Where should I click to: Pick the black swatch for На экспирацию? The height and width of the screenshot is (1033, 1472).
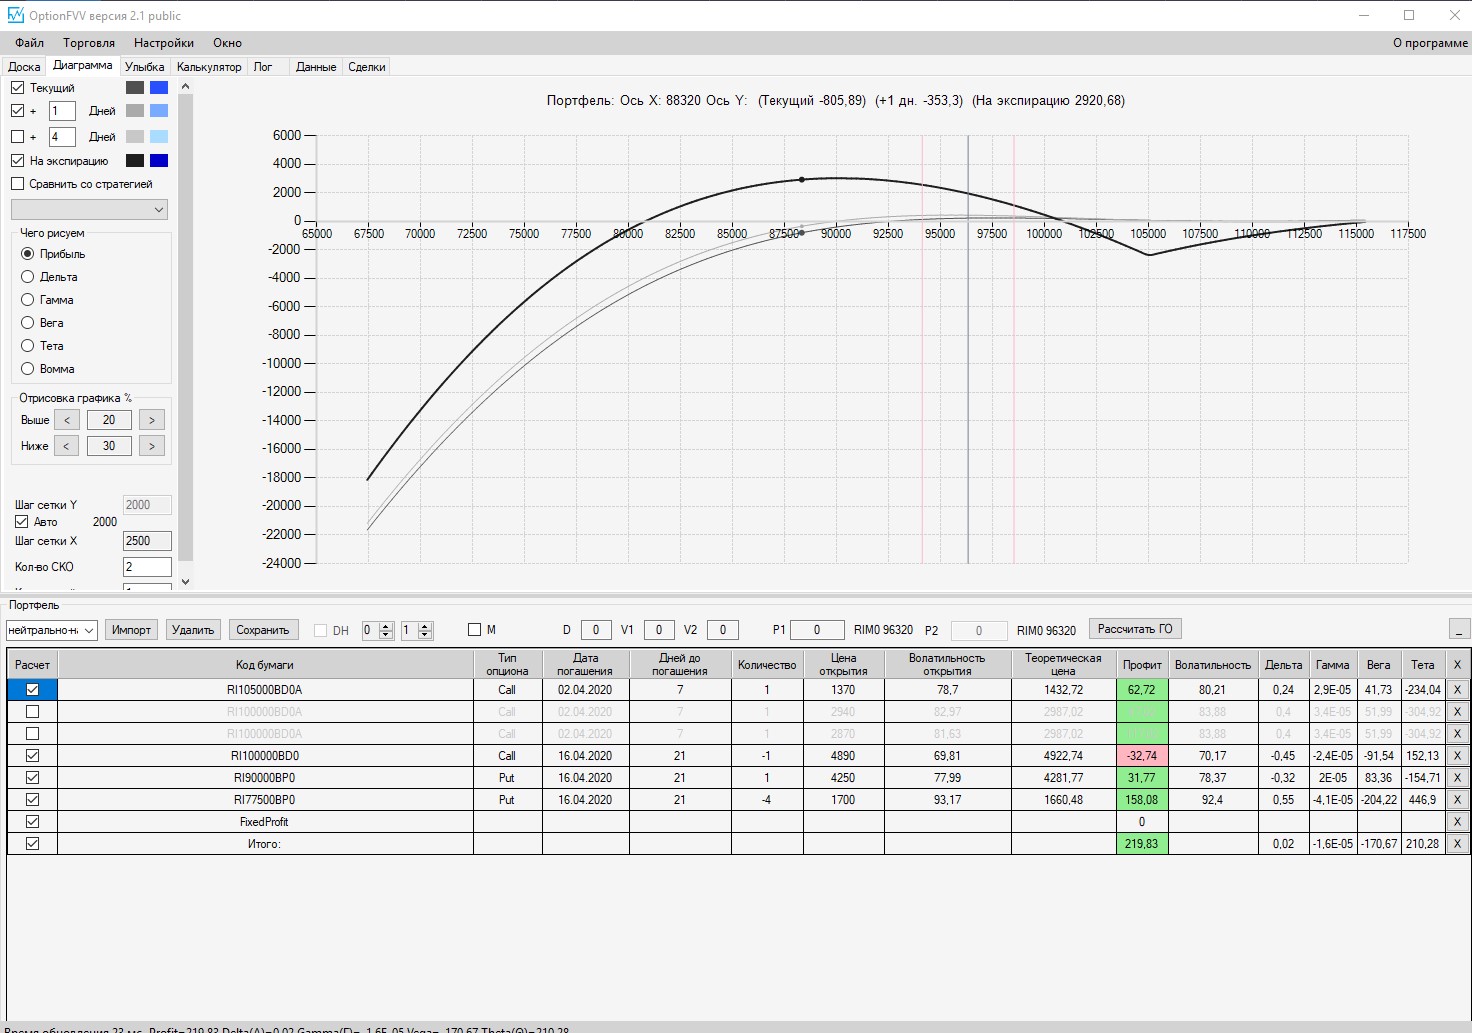pyautogui.click(x=135, y=161)
